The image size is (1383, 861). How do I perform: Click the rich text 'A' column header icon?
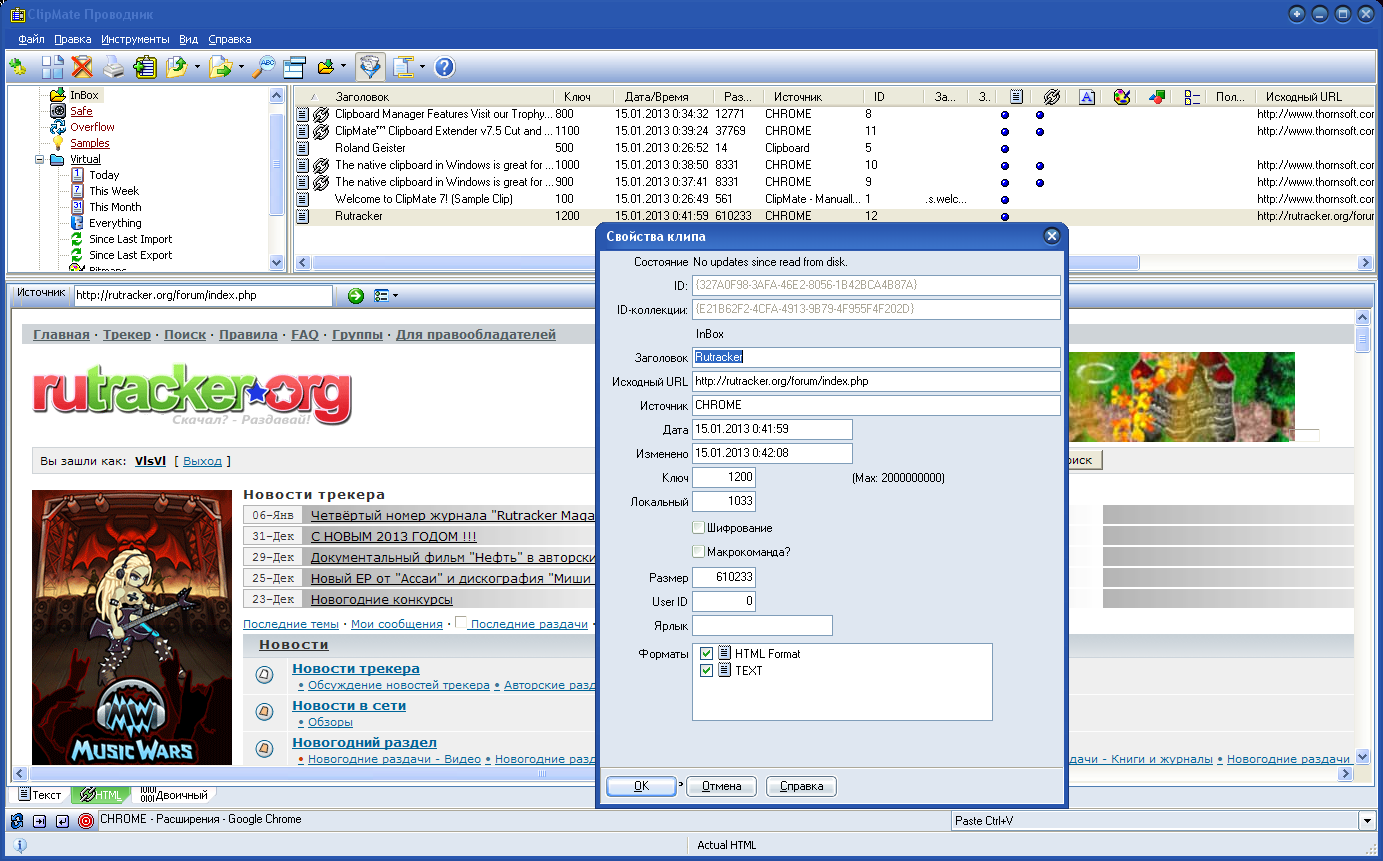[1087, 97]
